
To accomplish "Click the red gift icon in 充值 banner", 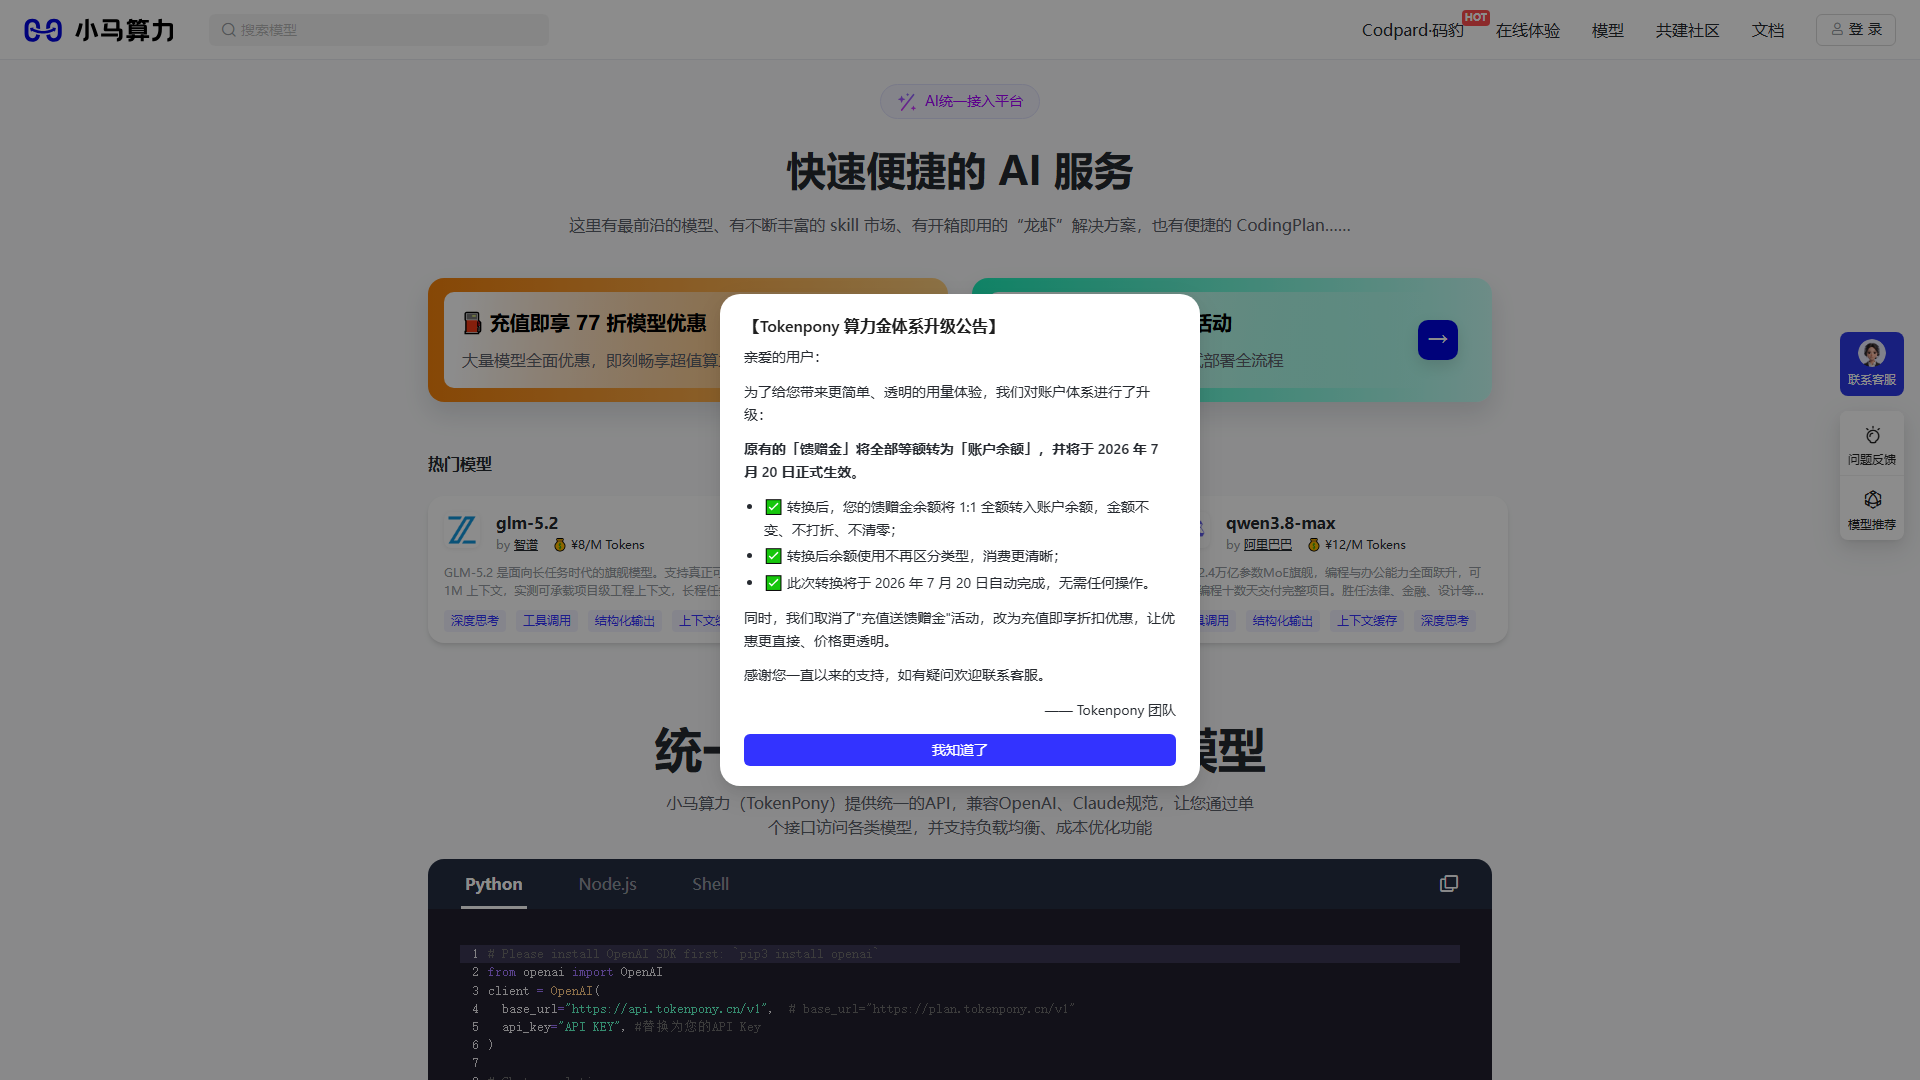I will point(472,323).
